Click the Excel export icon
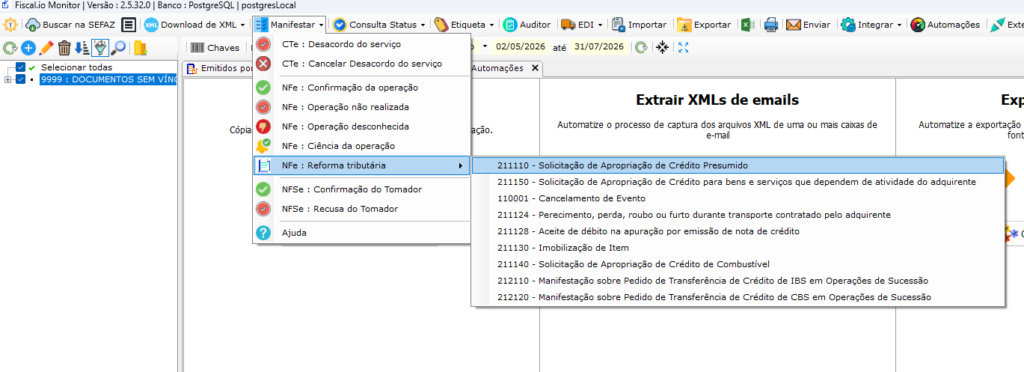The height and width of the screenshot is (372, 1024). click(747, 25)
